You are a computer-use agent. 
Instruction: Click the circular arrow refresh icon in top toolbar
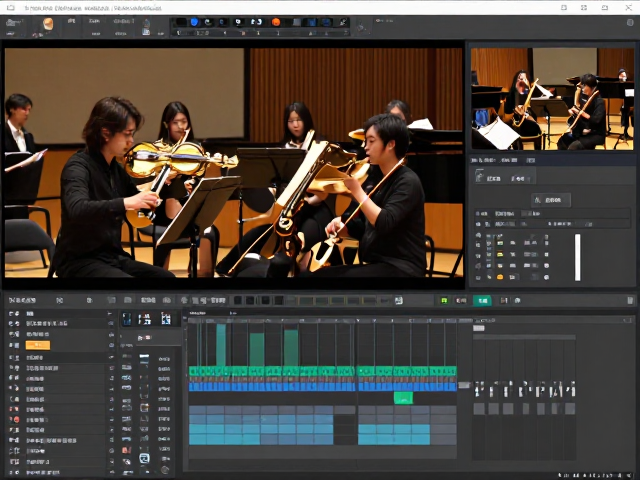pos(208,22)
